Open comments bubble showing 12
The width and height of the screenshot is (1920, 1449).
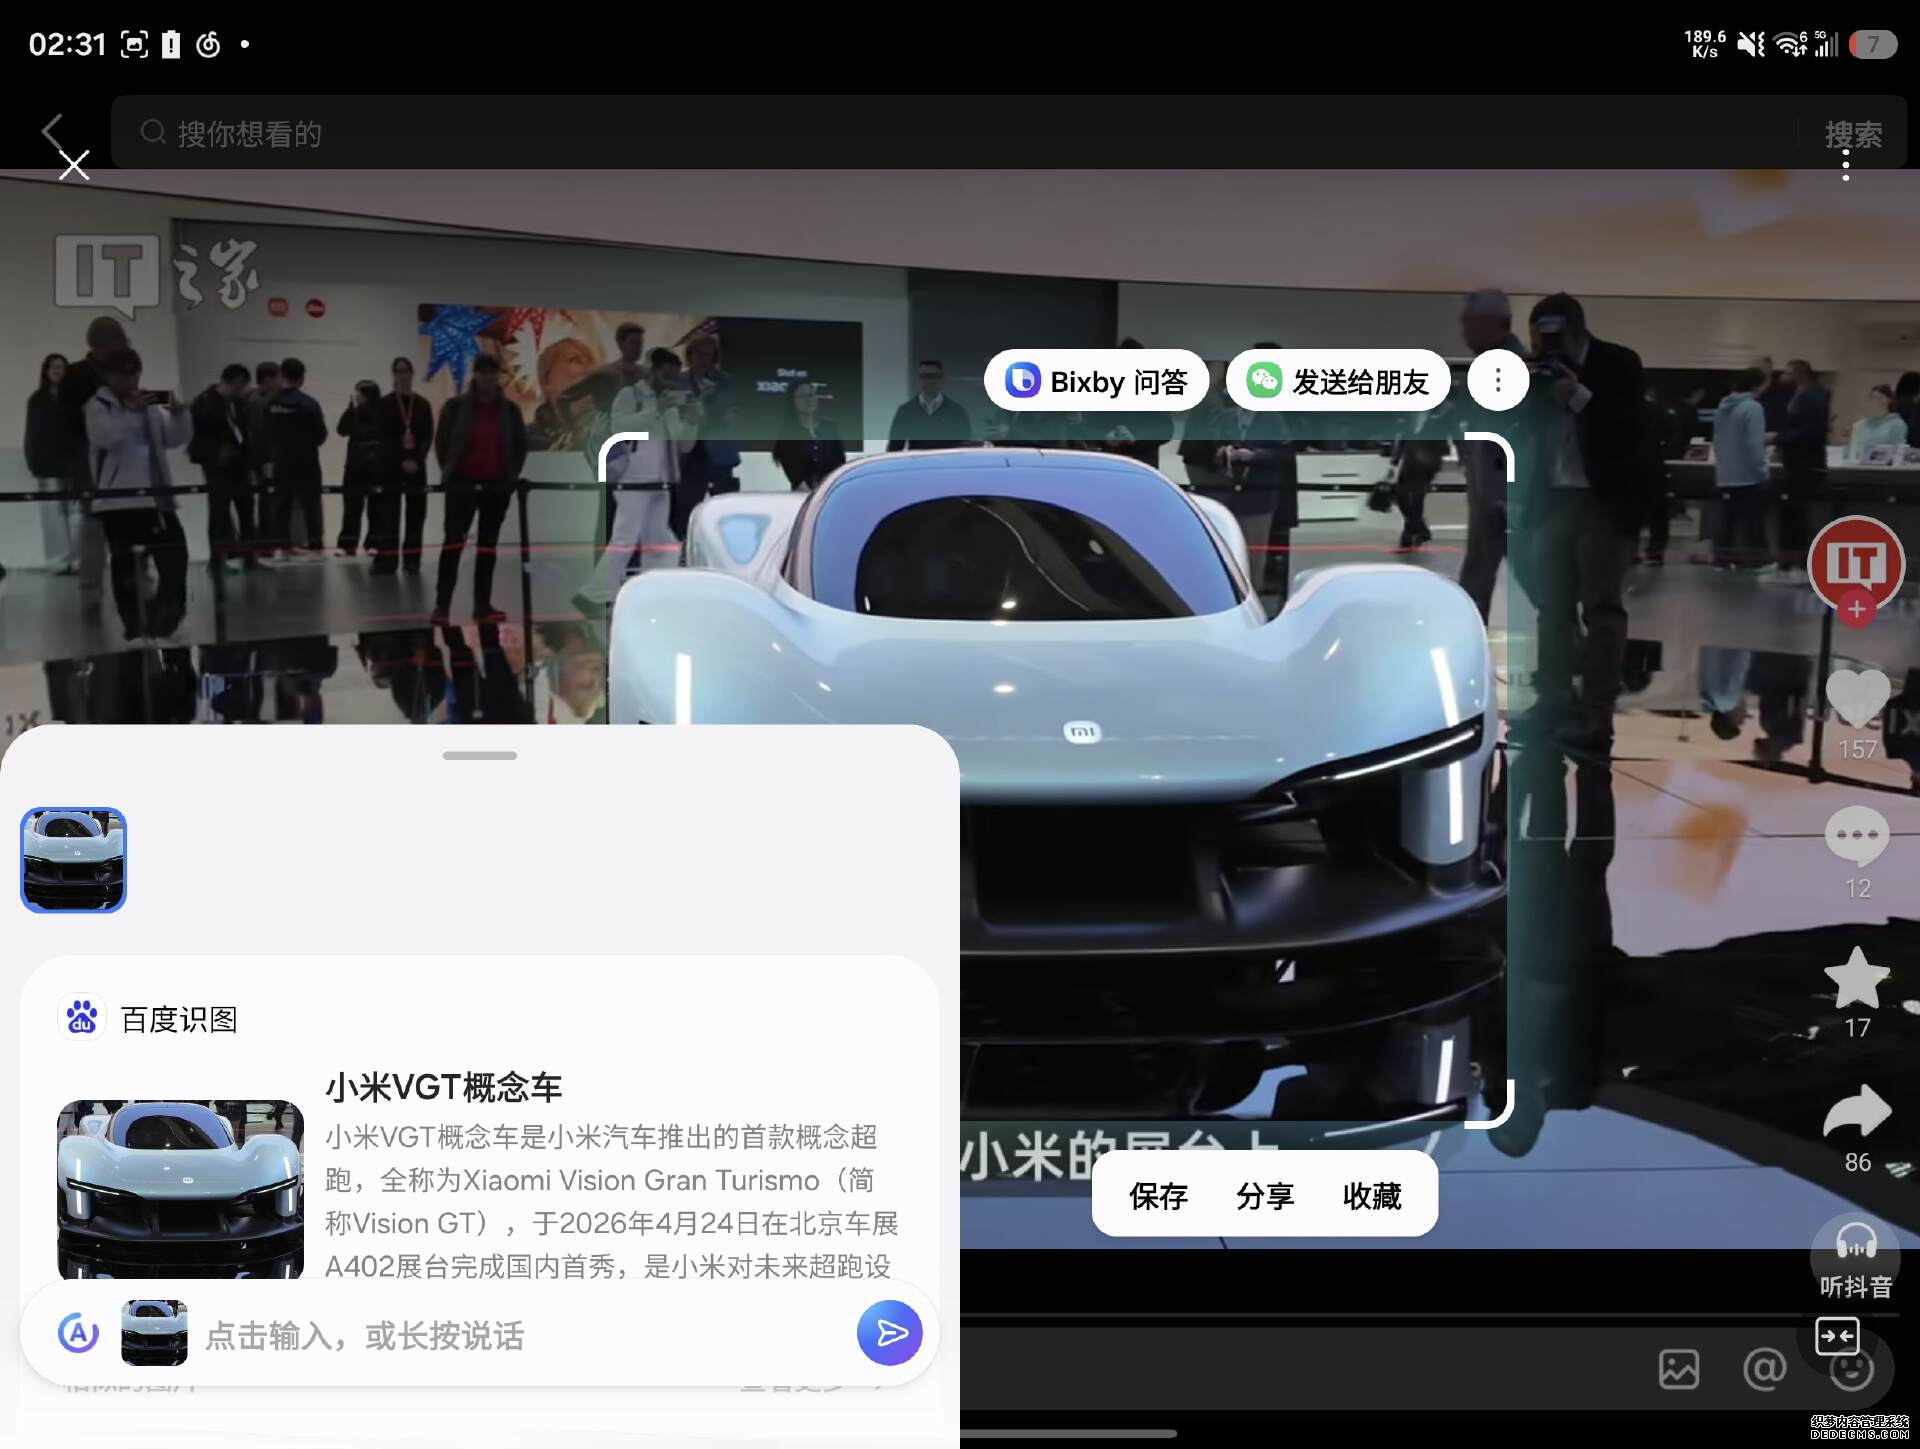pyautogui.click(x=1857, y=837)
